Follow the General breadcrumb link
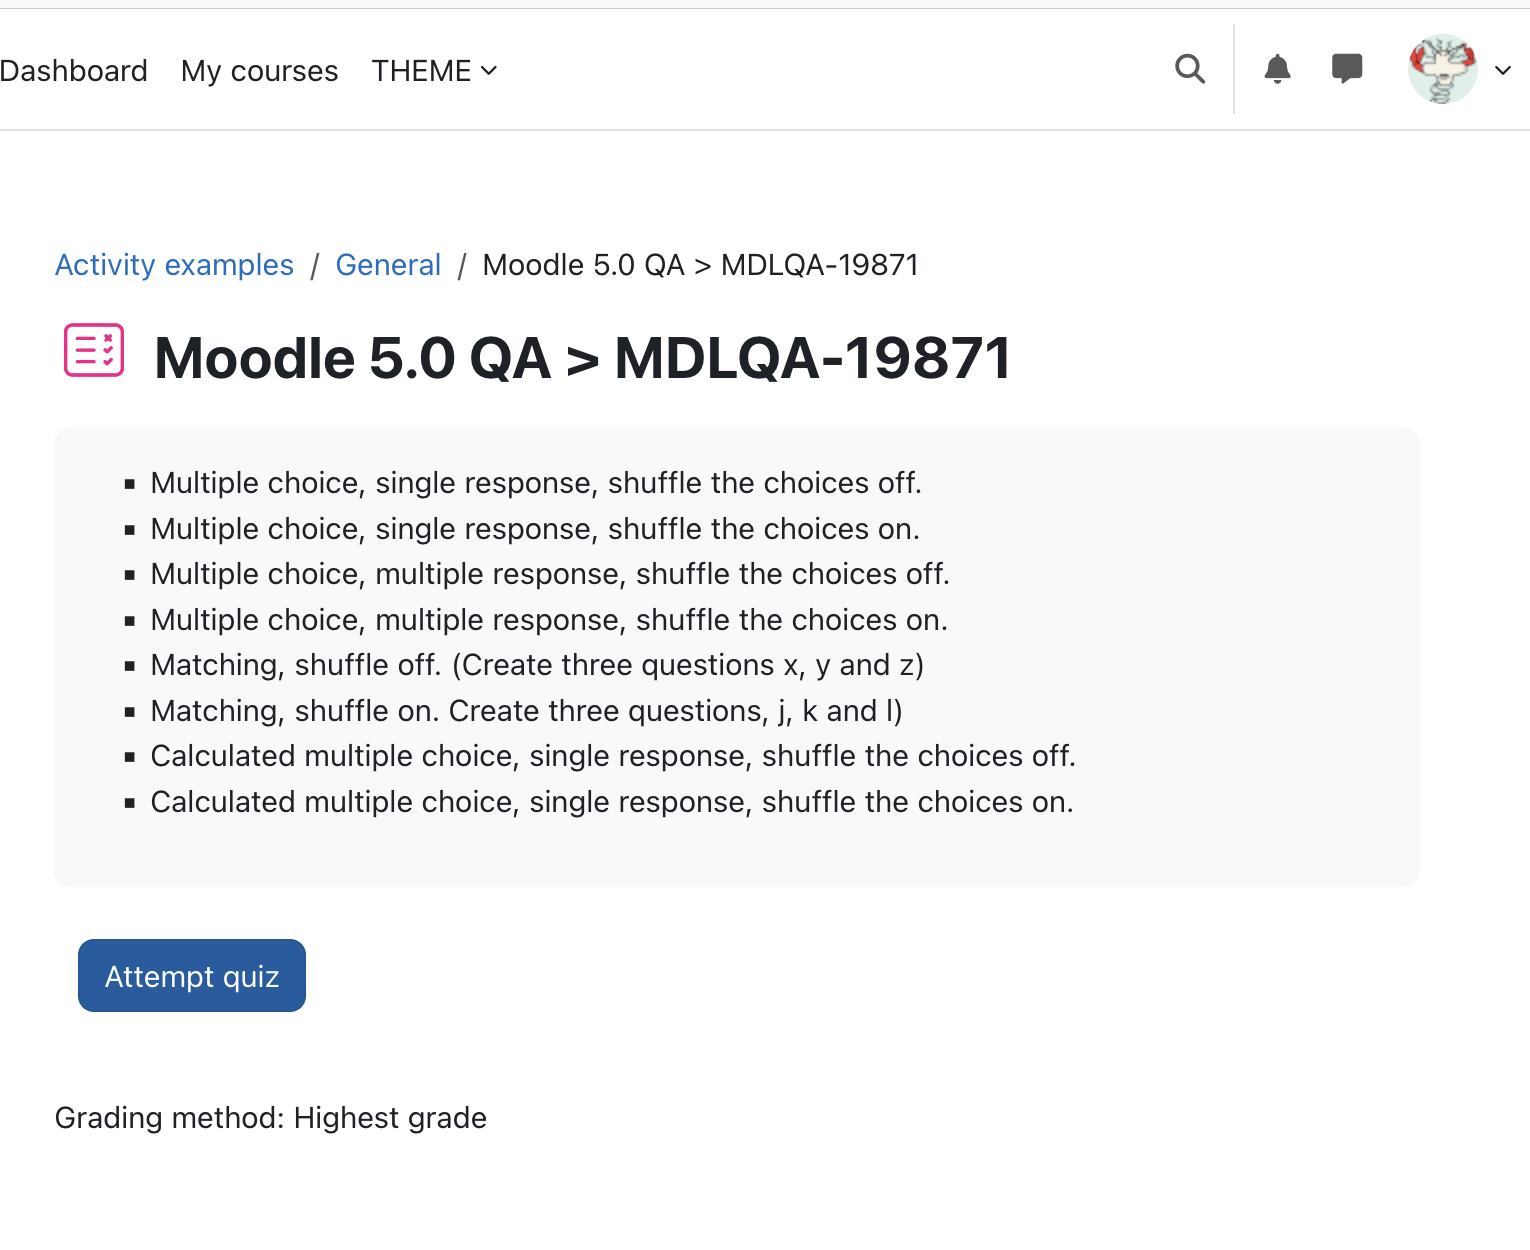This screenshot has height=1250, width=1530. (388, 265)
